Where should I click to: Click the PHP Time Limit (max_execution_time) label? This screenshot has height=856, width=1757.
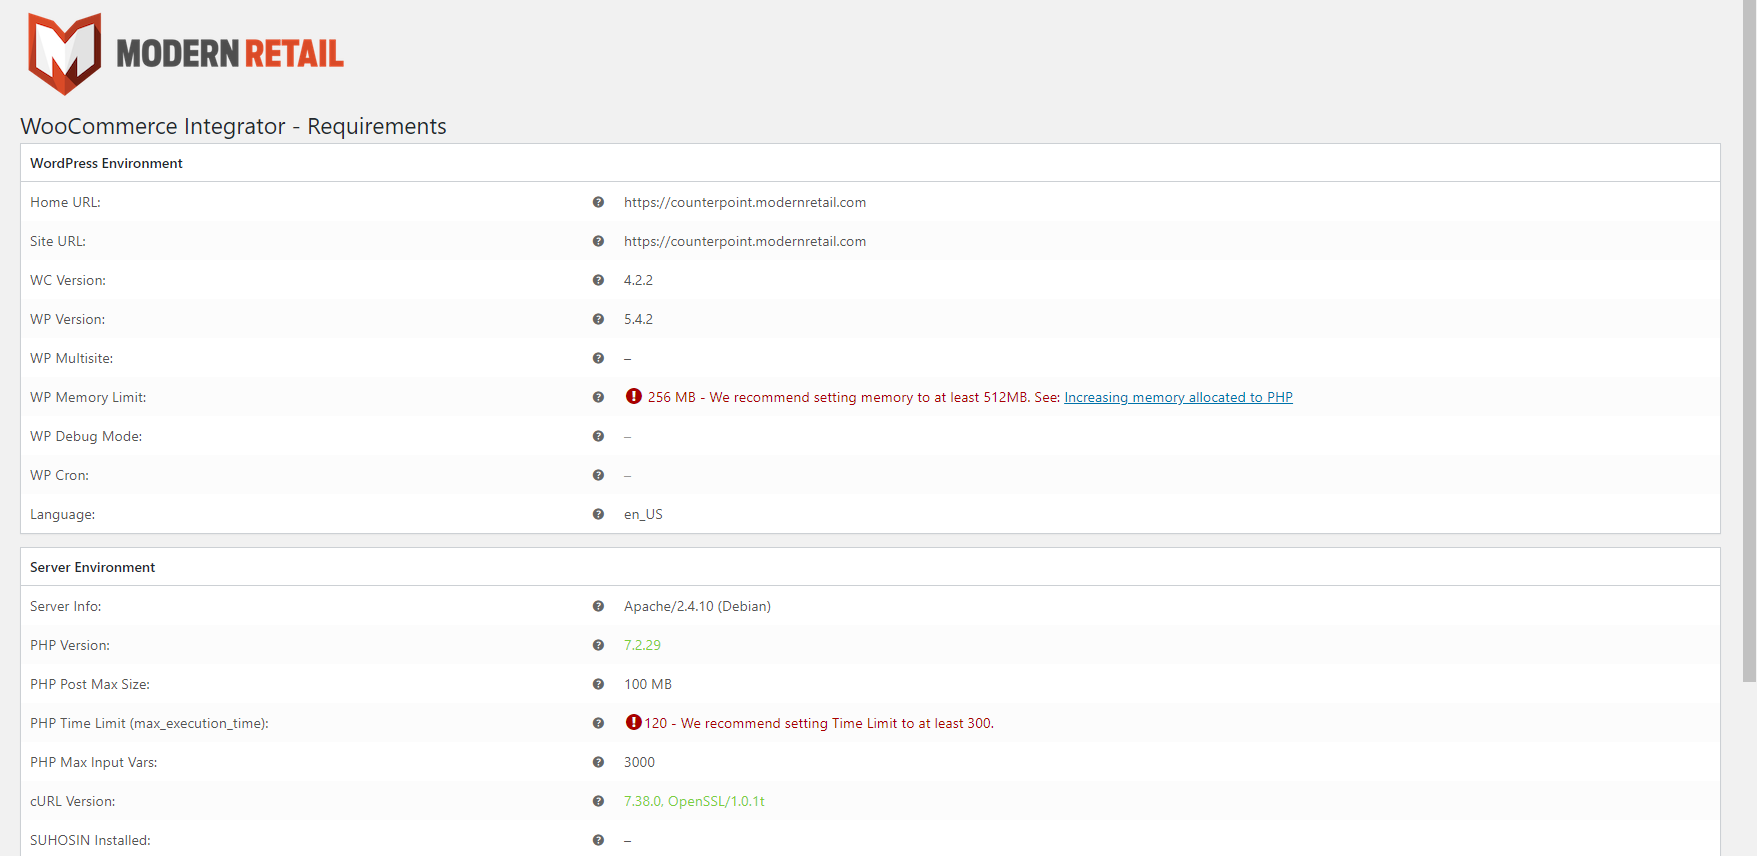pyautogui.click(x=149, y=723)
